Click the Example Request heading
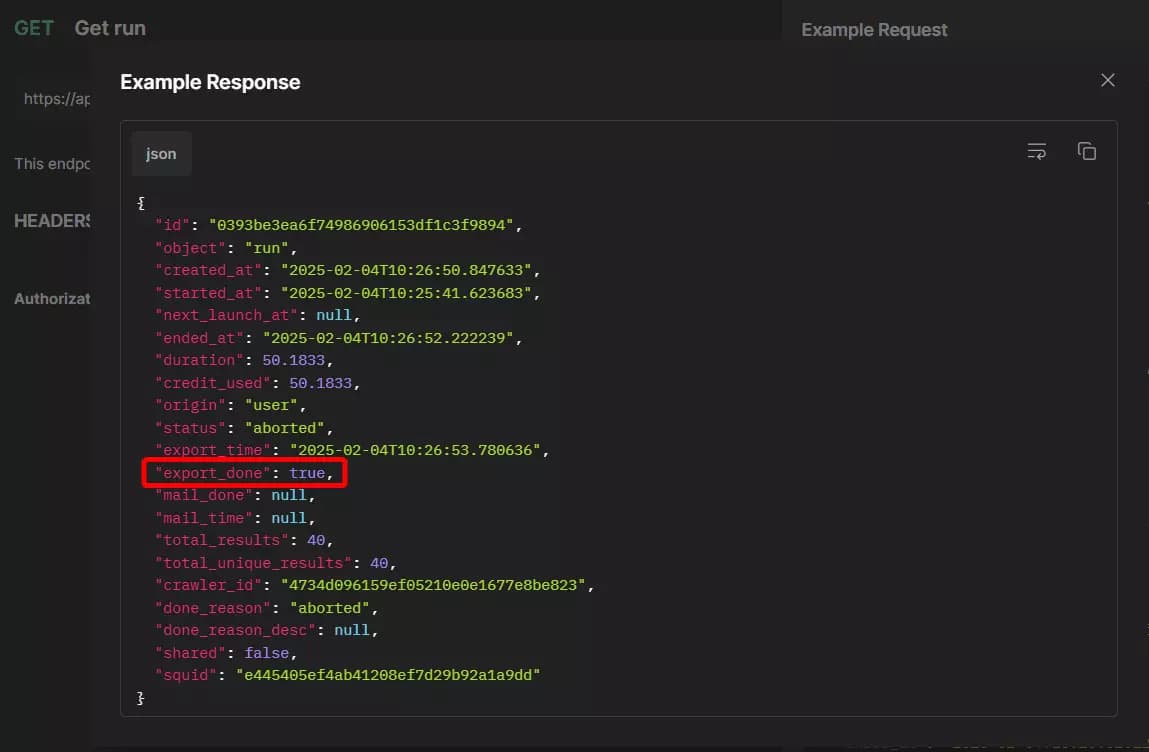1149x752 pixels. [874, 30]
